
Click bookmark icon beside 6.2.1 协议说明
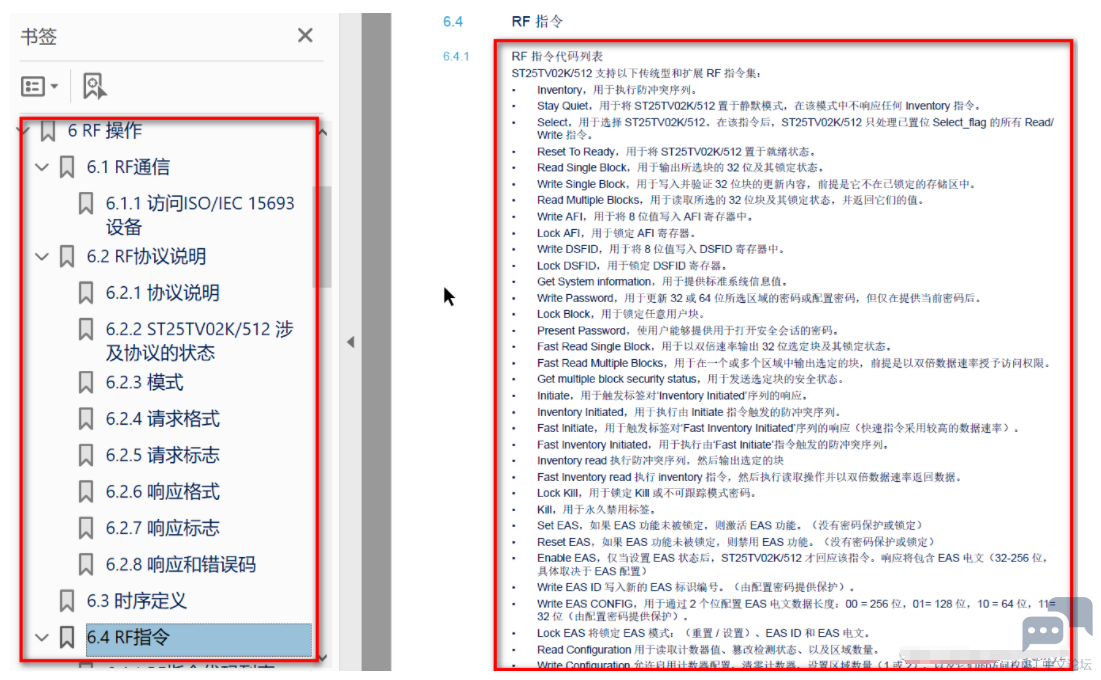[x=86, y=293]
